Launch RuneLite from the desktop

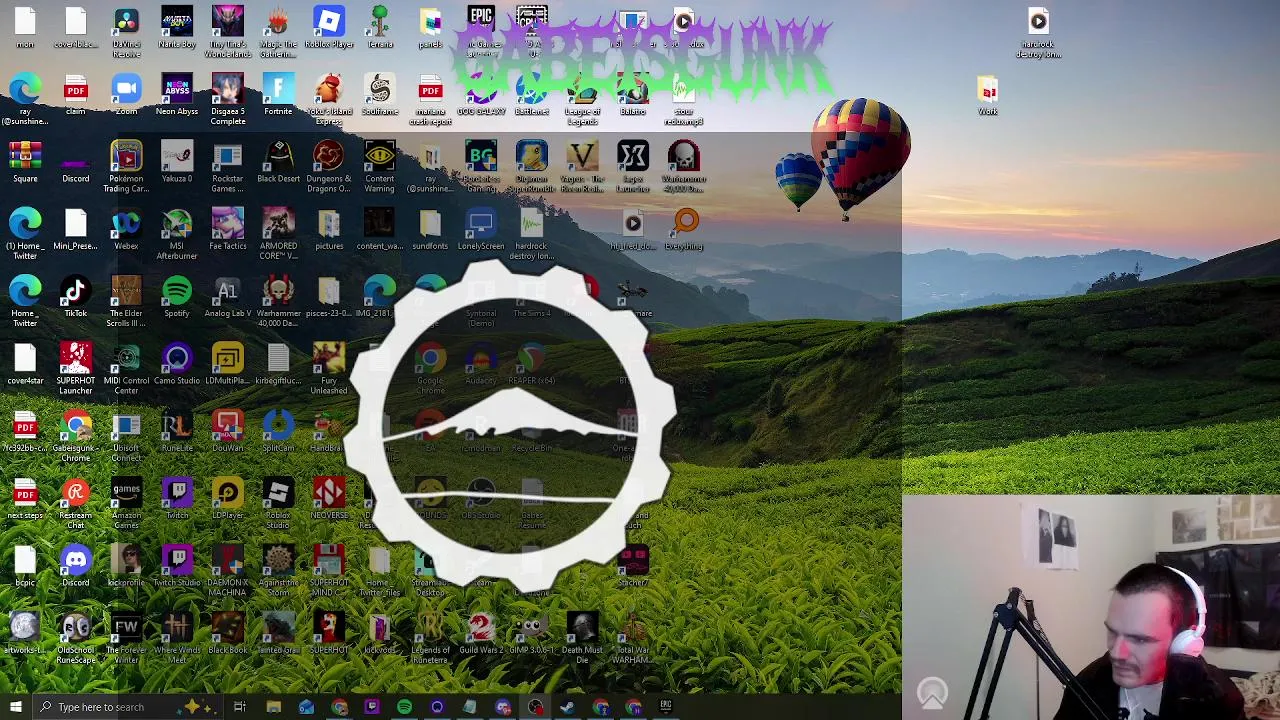177,430
